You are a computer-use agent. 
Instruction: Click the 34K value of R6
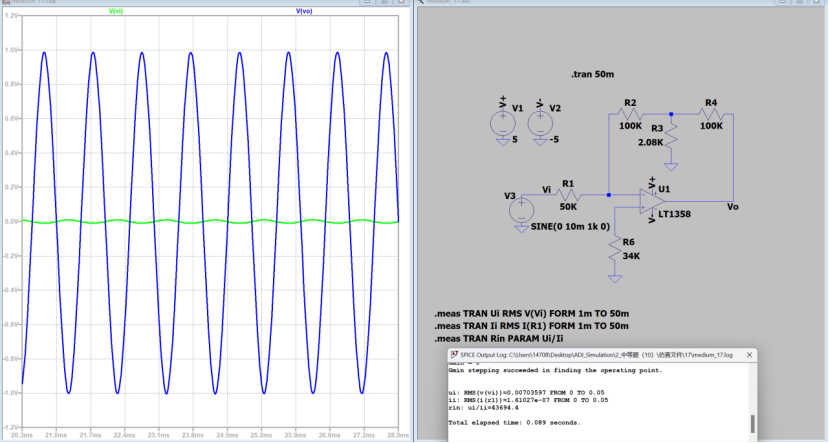click(x=631, y=256)
